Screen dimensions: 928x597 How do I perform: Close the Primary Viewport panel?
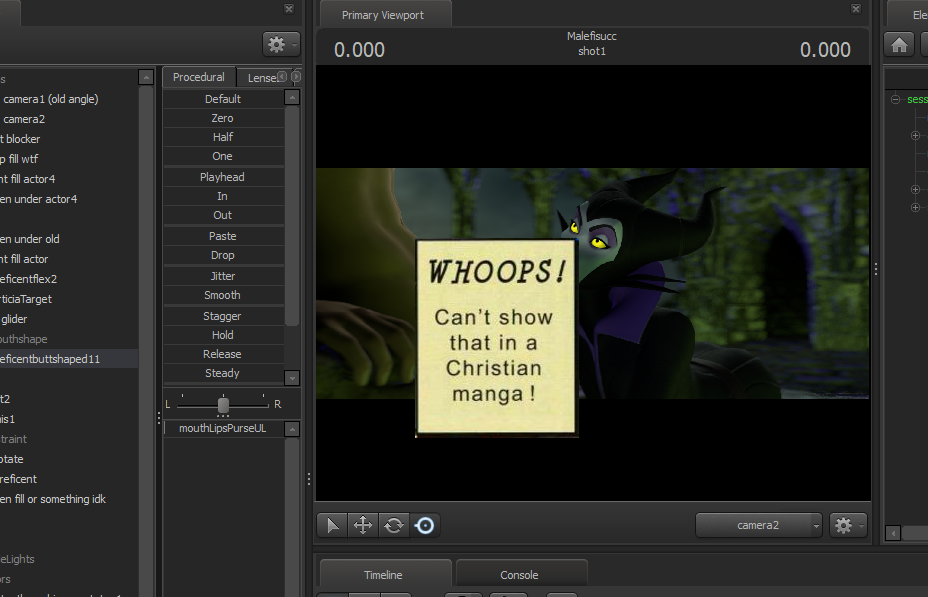[x=856, y=8]
